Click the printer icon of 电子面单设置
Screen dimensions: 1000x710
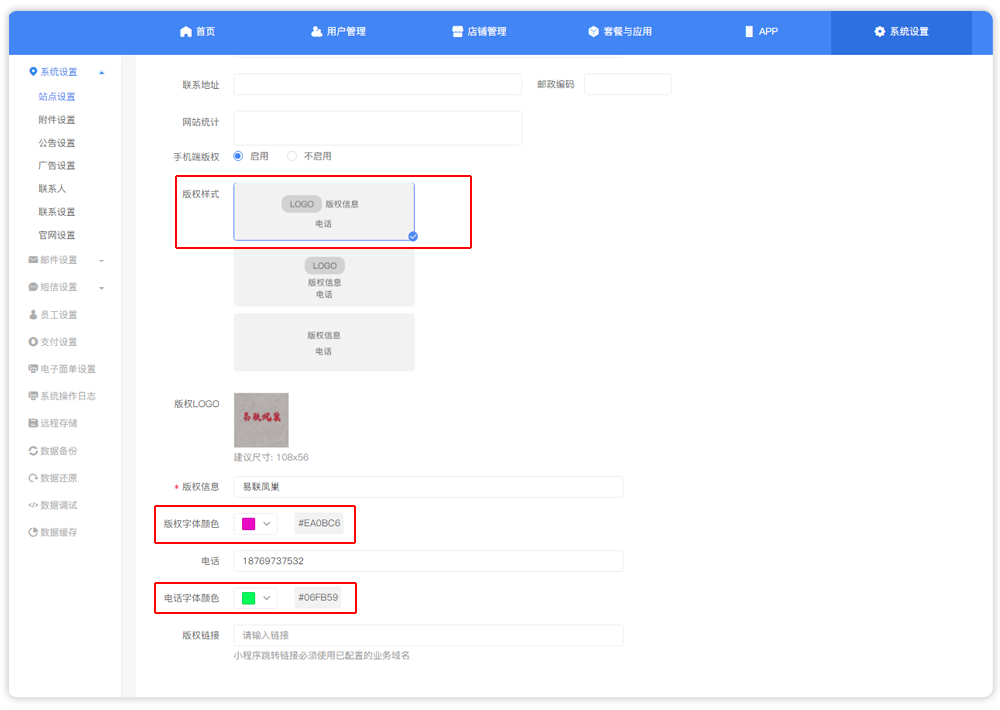point(33,369)
